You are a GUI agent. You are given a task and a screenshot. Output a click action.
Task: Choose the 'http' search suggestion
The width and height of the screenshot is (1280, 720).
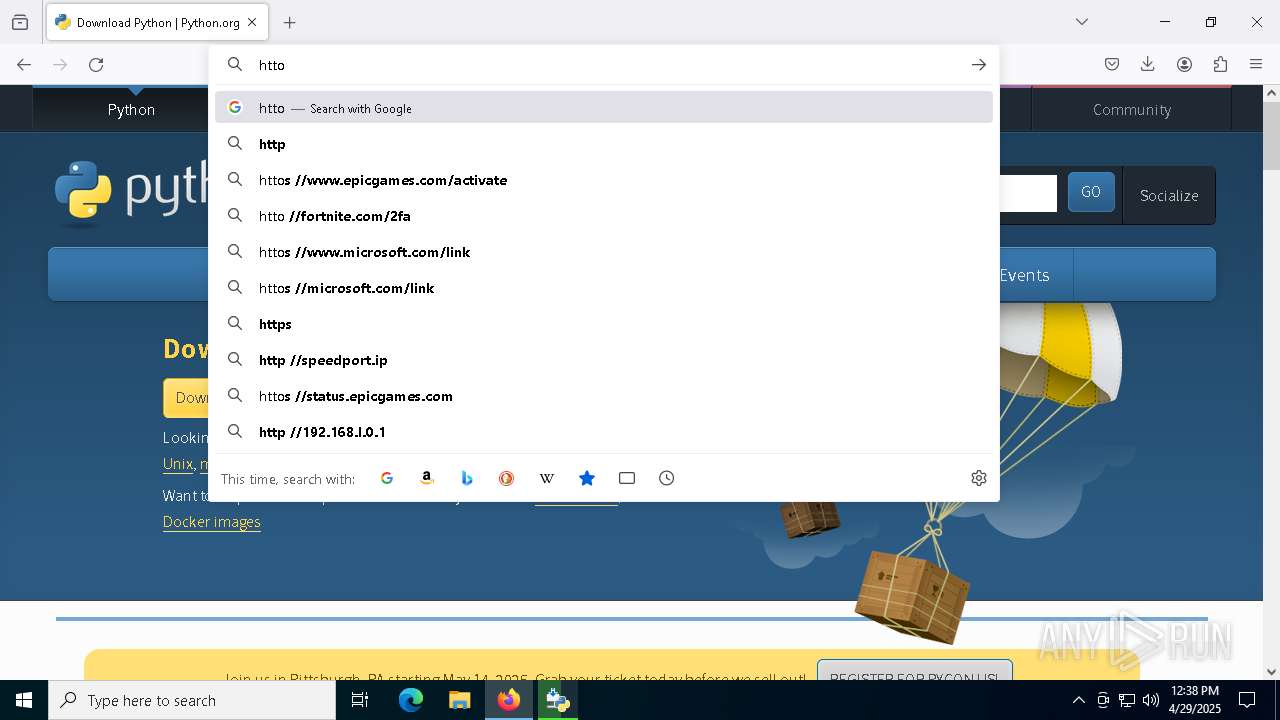(x=604, y=144)
